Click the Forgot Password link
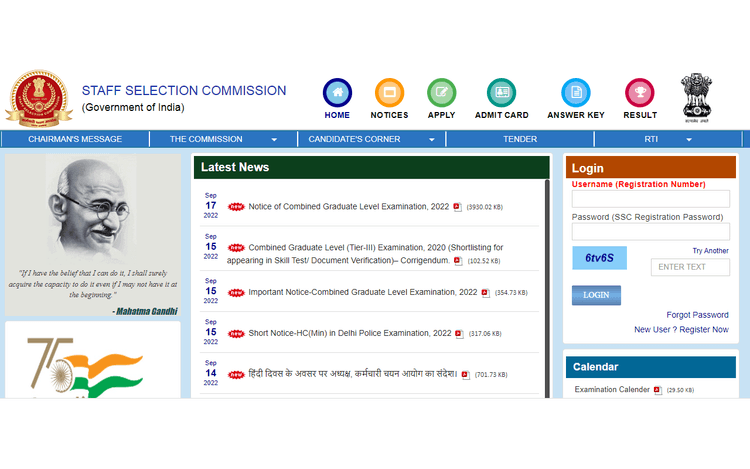Screen dimensions: 750x469 coord(697,315)
